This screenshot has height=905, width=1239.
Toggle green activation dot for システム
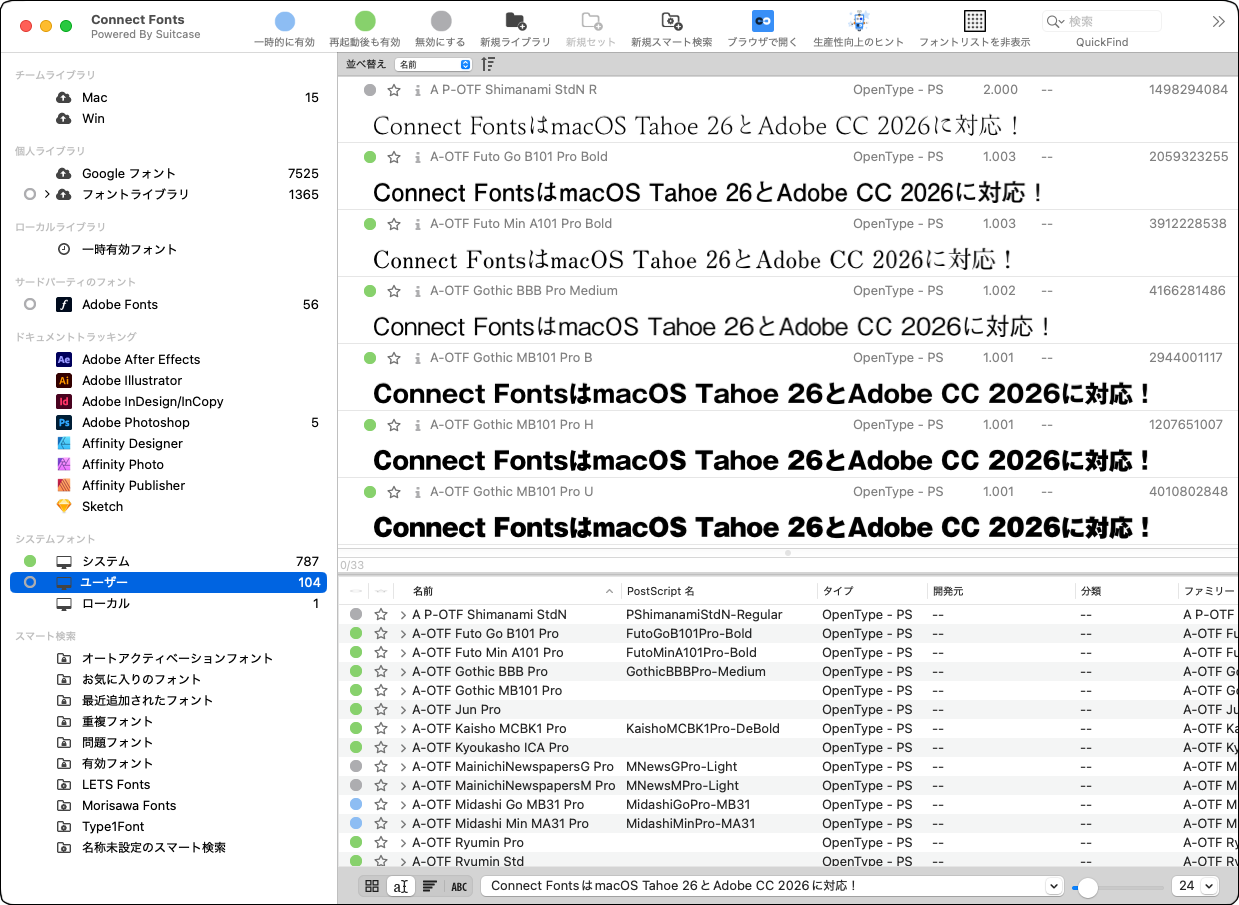tap(30, 561)
